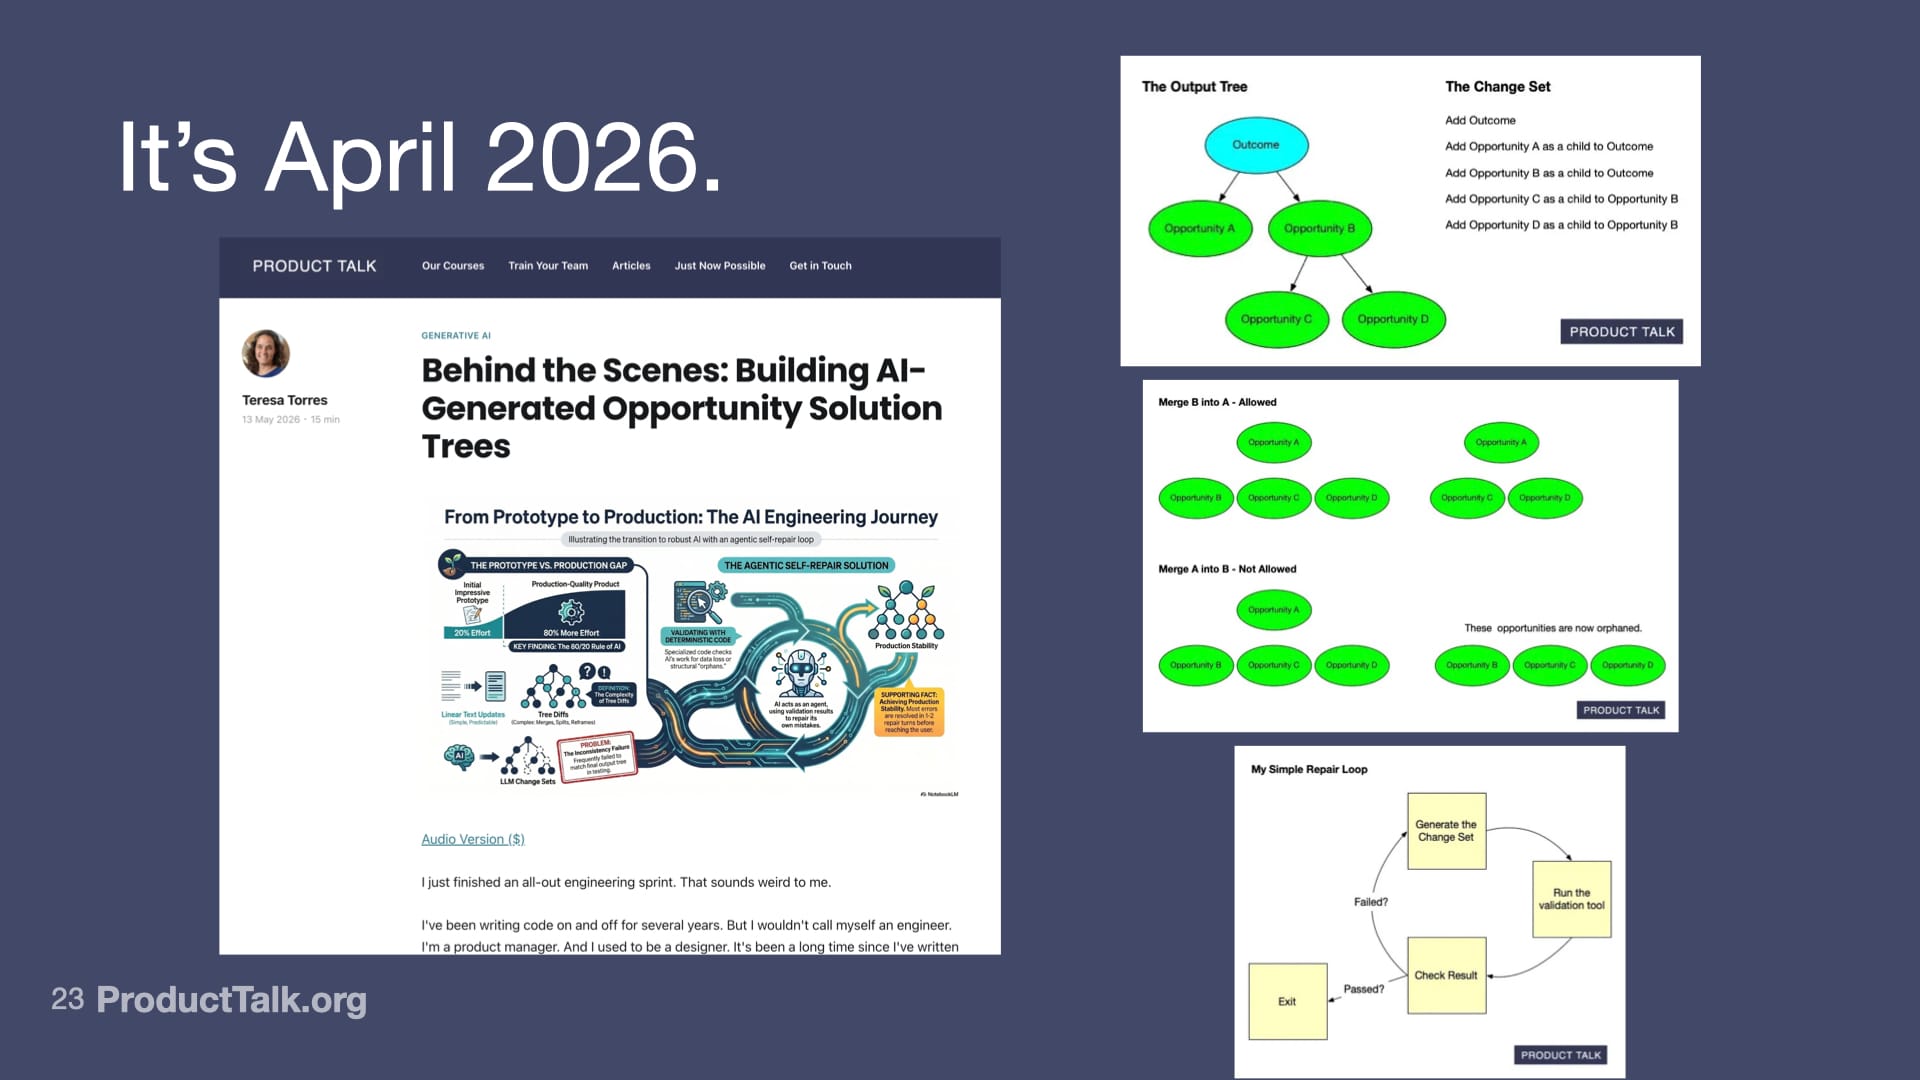Open the Behind the Scenes article headline
Screen dimensions: 1920x1080
(682, 408)
